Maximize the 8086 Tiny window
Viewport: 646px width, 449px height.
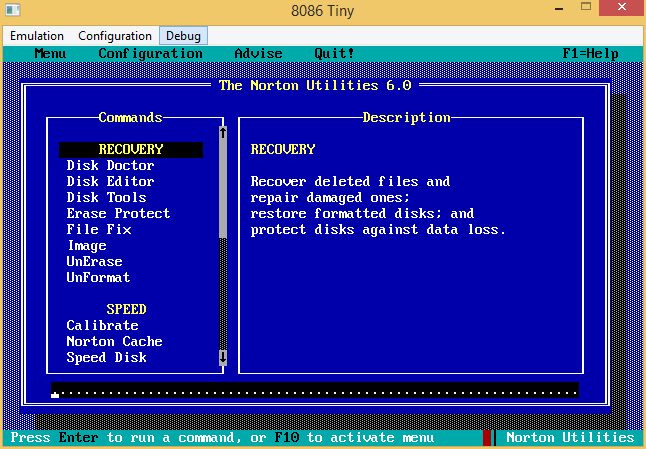(586, 7)
